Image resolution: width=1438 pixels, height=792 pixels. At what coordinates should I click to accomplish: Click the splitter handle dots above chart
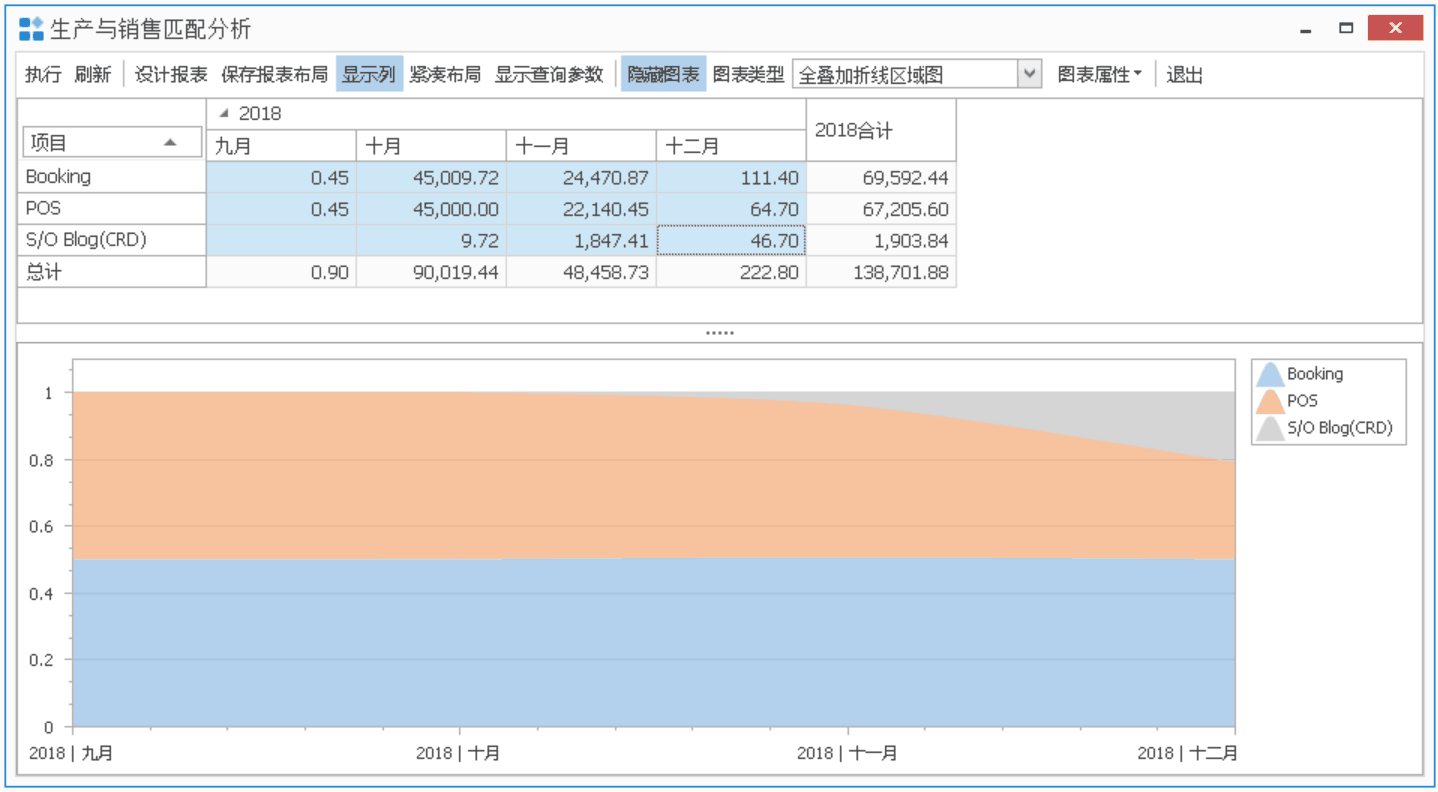tap(719, 333)
